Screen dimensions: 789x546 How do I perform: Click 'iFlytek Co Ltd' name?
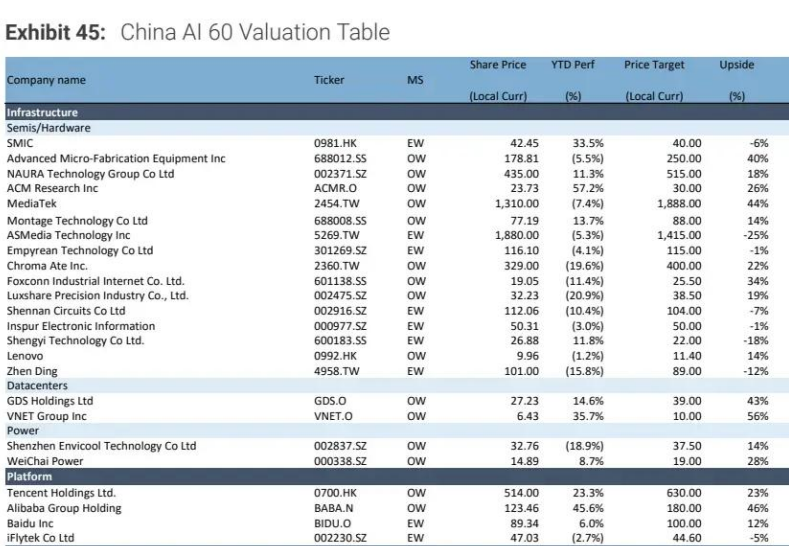[41, 538]
